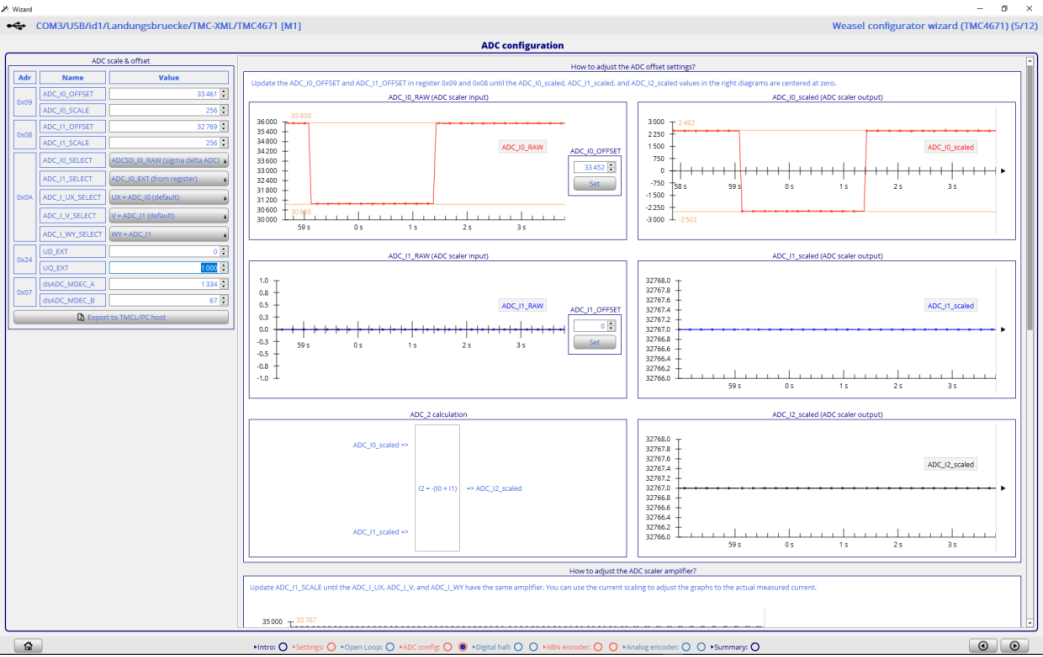Screen dimensions: 1043x657
Task: Click the UQ_EXT name cell
Action: pyautogui.click(x=73, y=268)
